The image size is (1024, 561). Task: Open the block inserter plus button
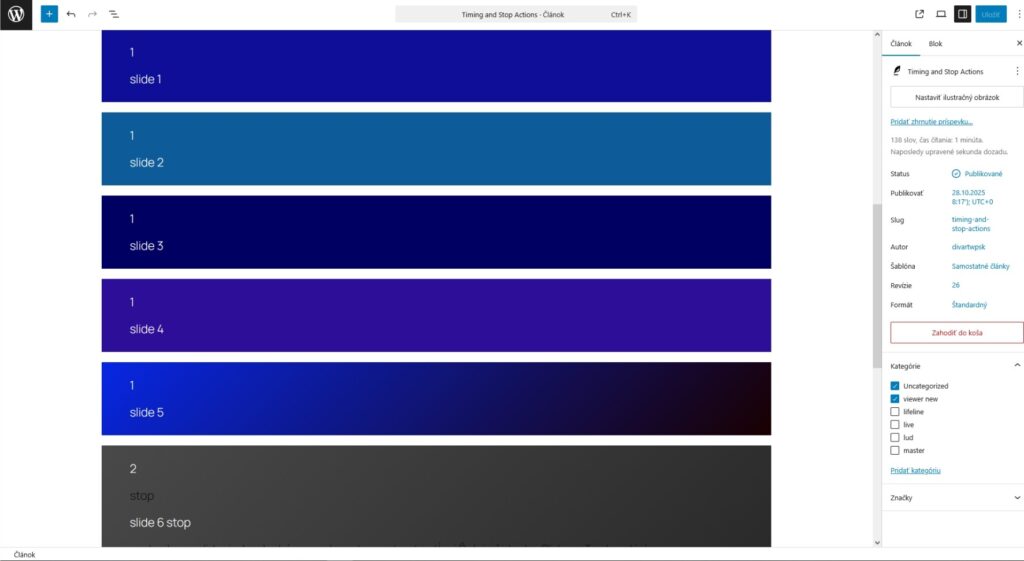[49, 15]
